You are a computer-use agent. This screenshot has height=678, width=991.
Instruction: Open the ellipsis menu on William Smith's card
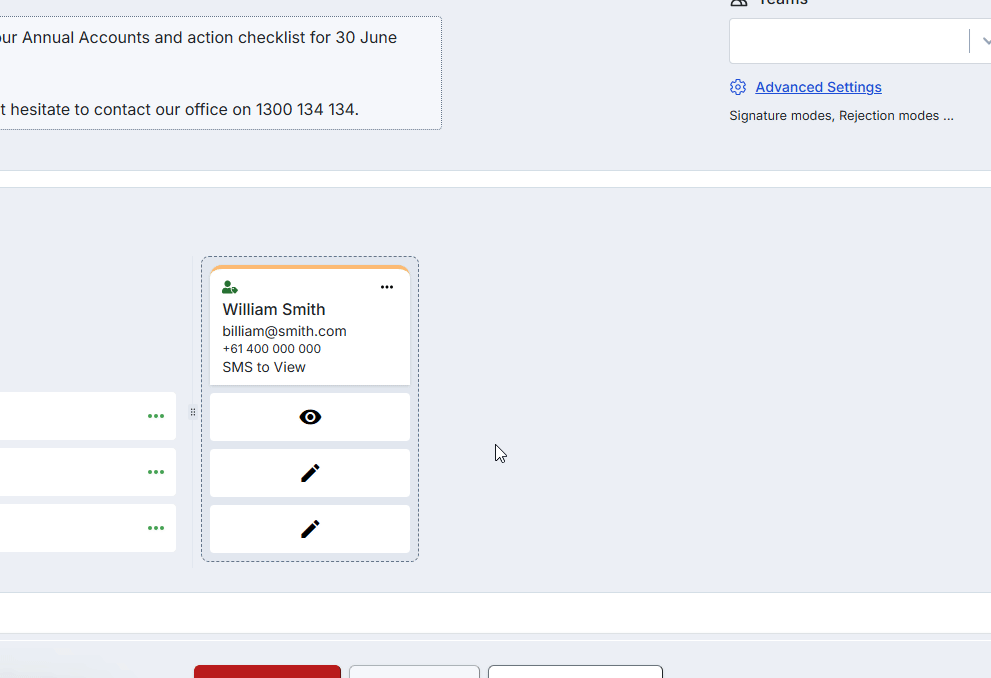pyautogui.click(x=387, y=287)
